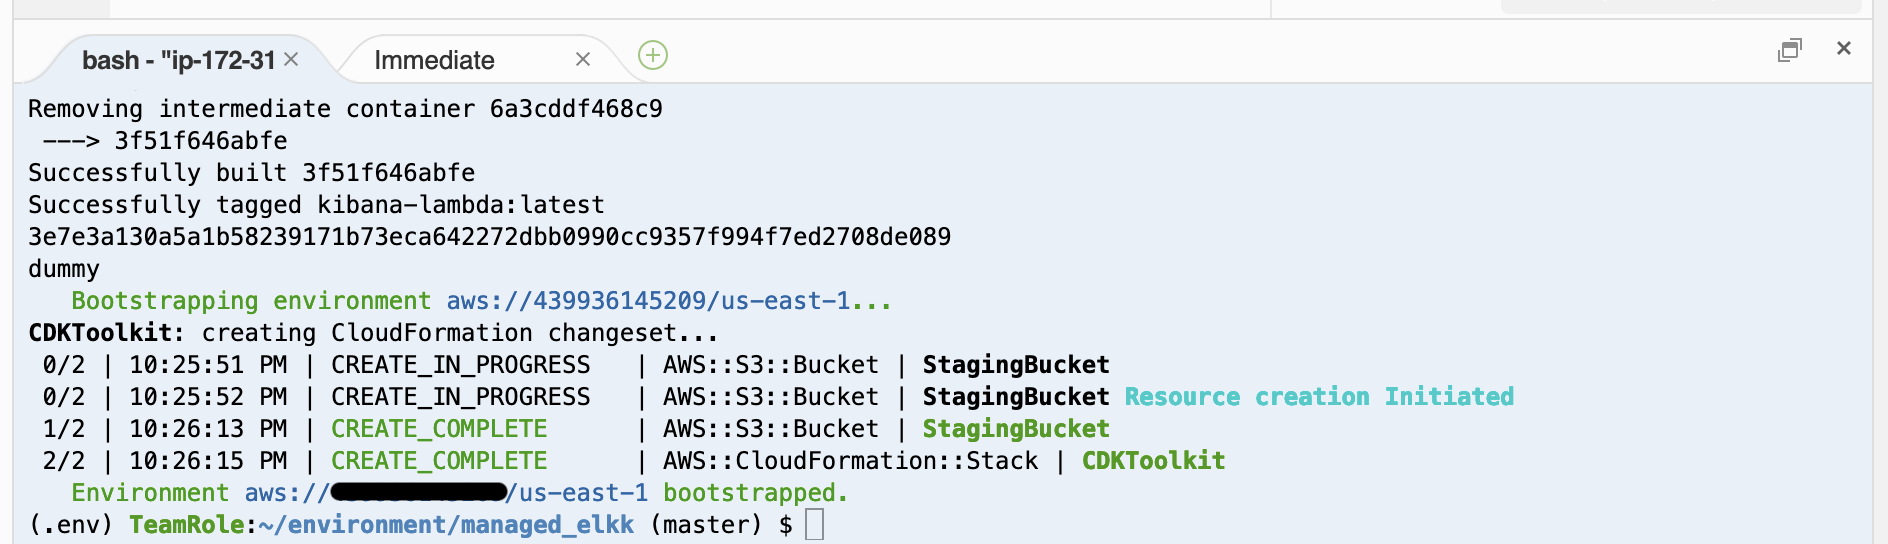Screen dimensions: 1888x544
Task: Switch to the bash "ip-172-31" terminal tab
Action: click(178, 60)
